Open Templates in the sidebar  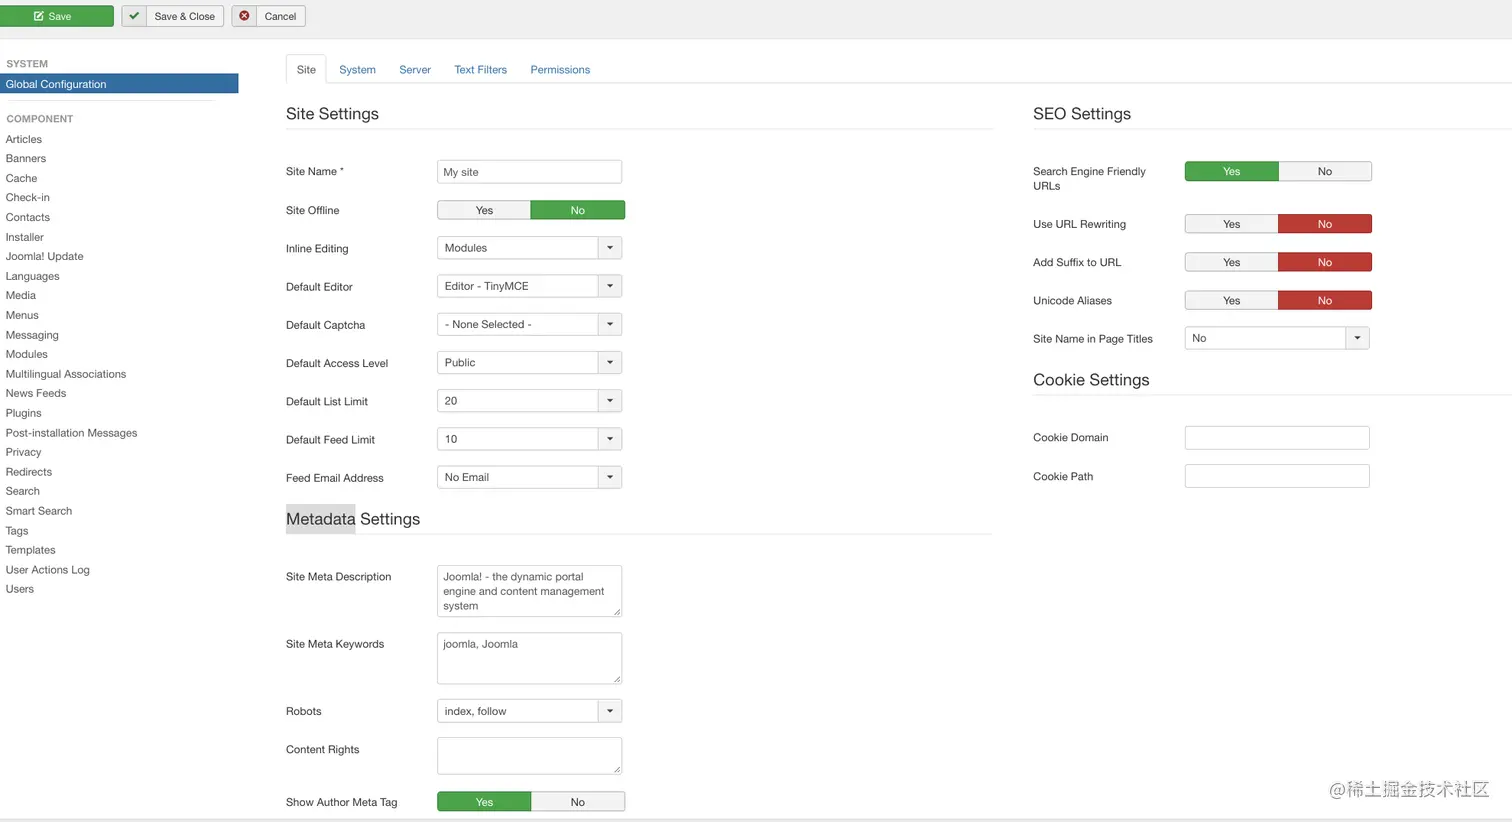[x=31, y=550]
